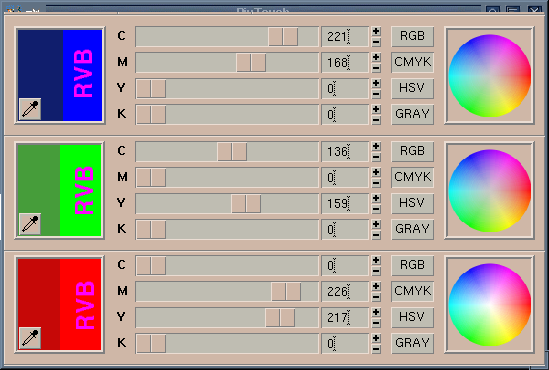Viewport: 549px width, 370px height.
Task: Decrease the M value 168 with minus
Action: (376, 68)
